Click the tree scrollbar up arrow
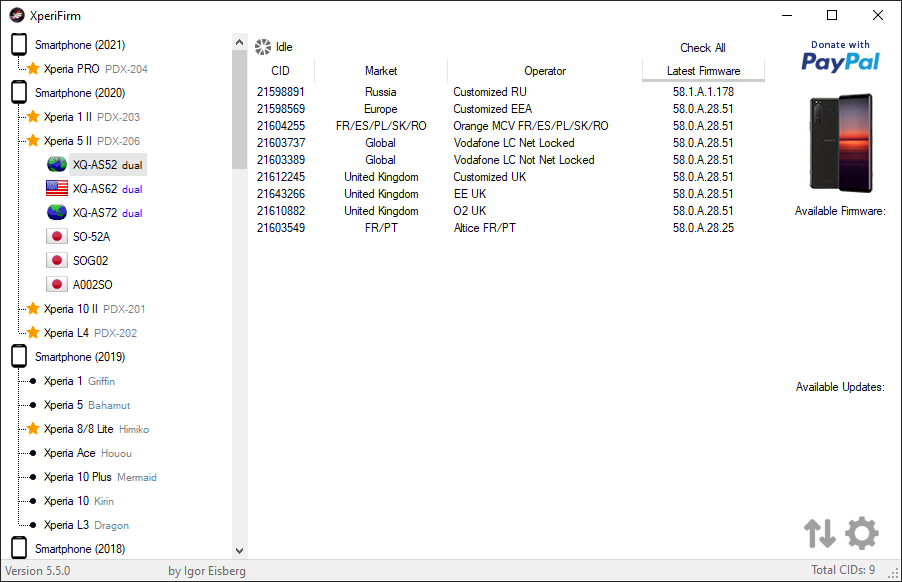The image size is (902, 582). (239, 42)
